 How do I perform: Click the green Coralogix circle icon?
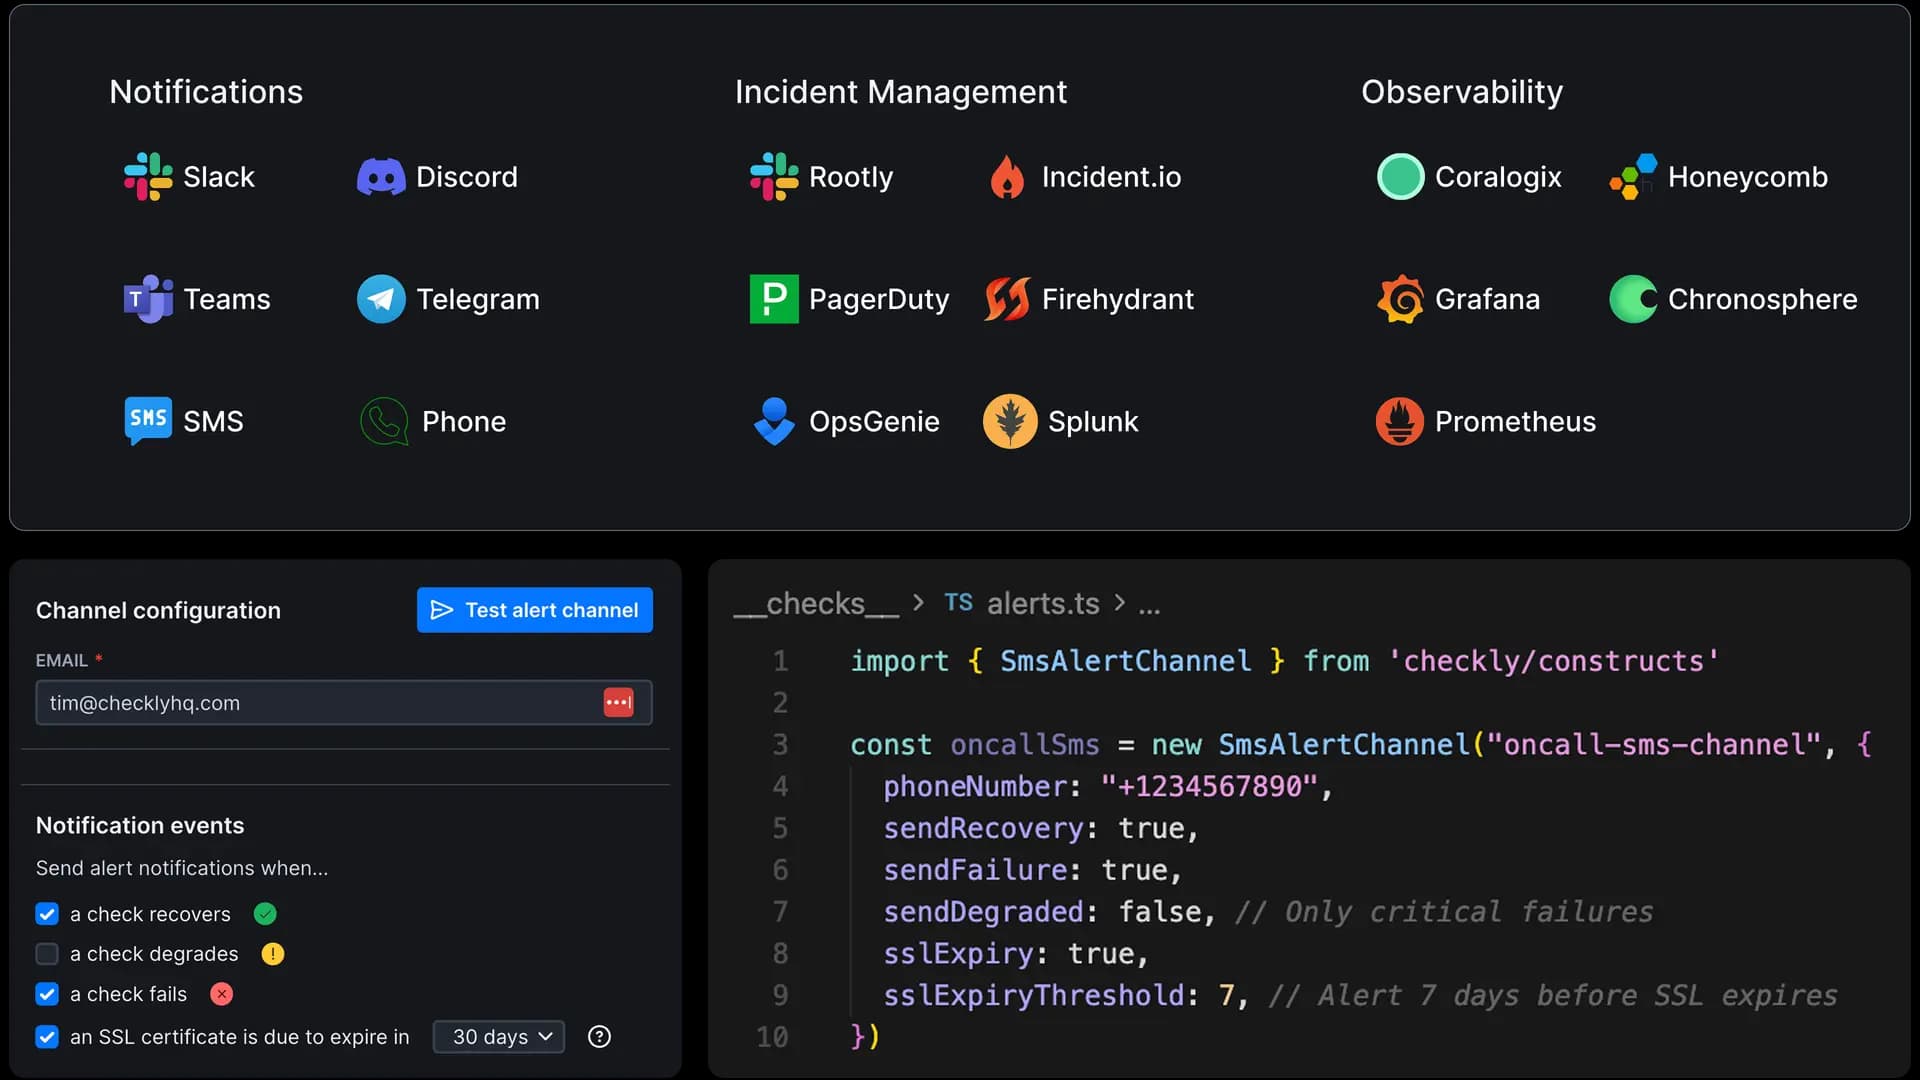click(1400, 177)
